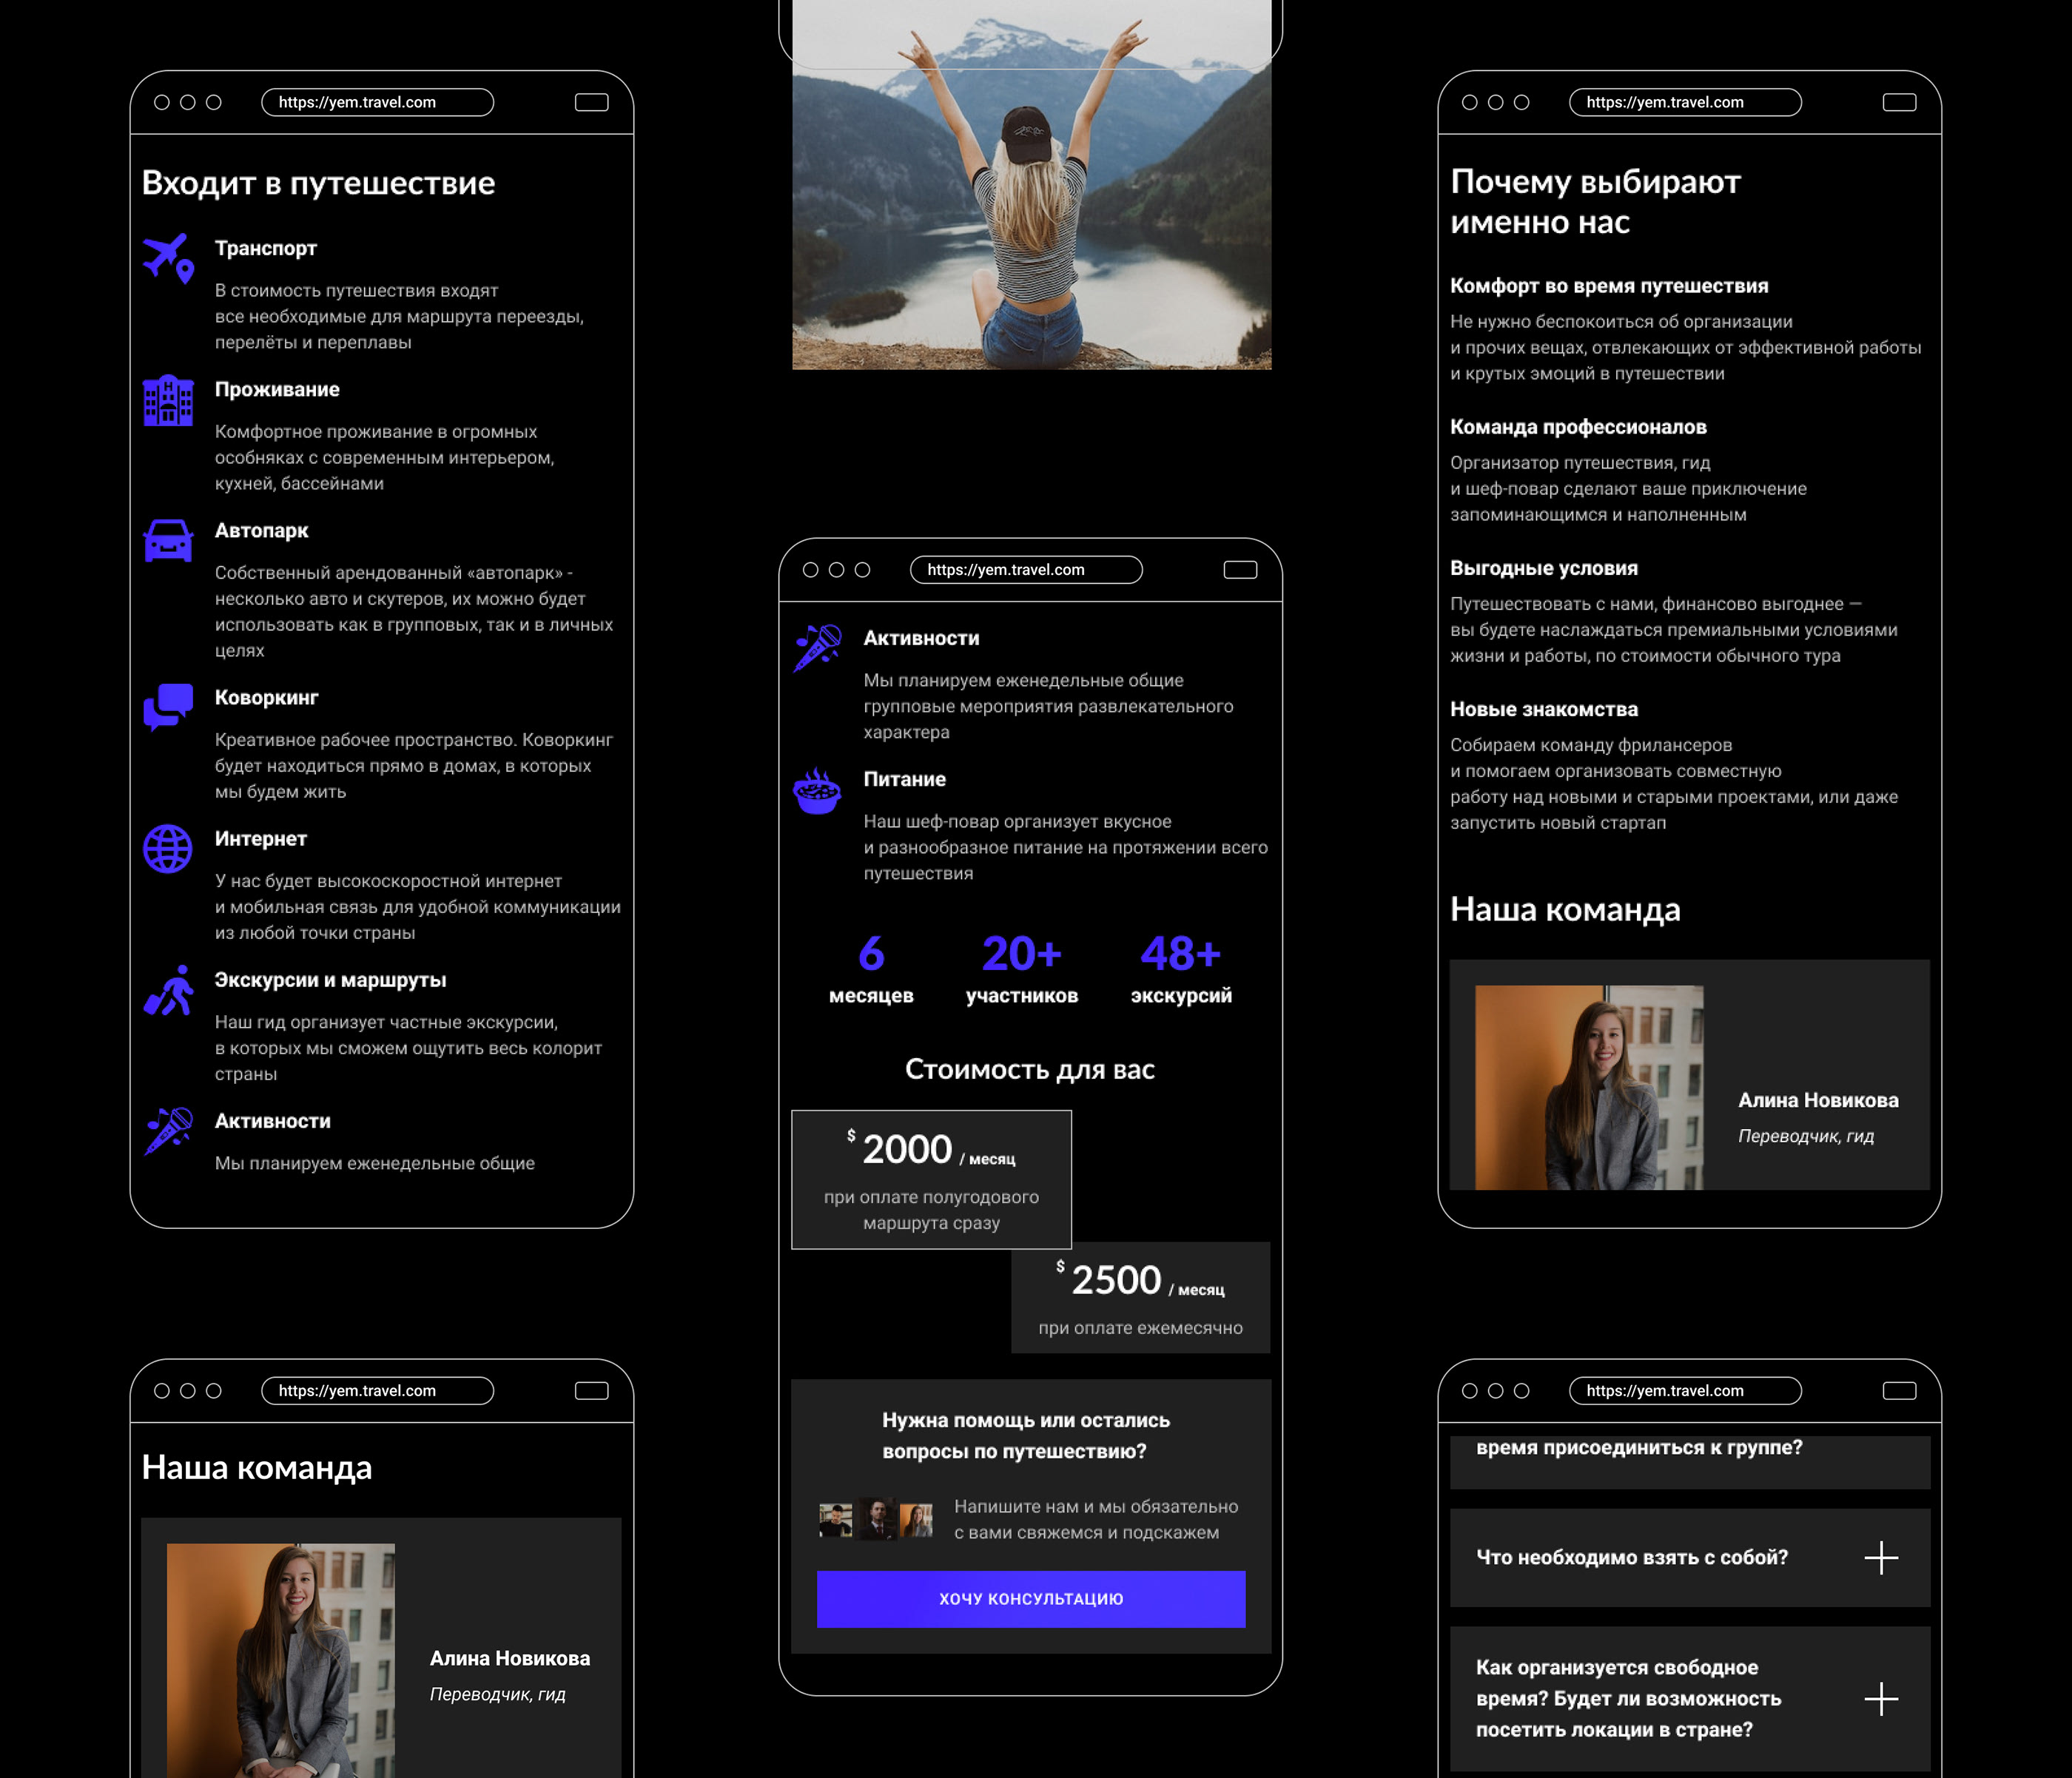Expand the 'Что необходимо взять с собой?' question
Viewport: 2072px width, 1778px height.
[x=1880, y=1557]
